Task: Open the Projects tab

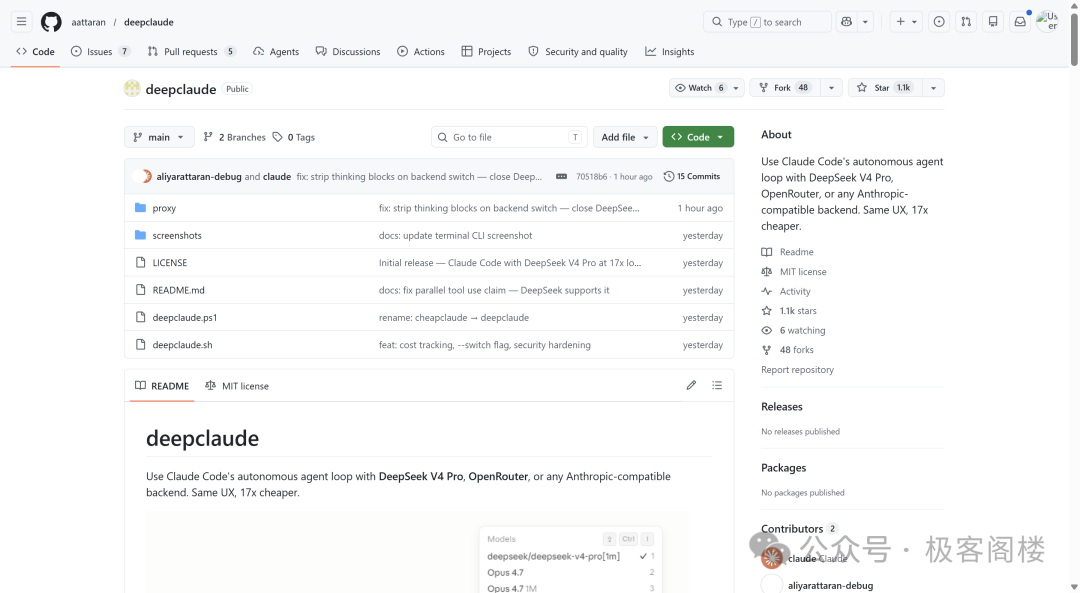Action: click(x=486, y=52)
